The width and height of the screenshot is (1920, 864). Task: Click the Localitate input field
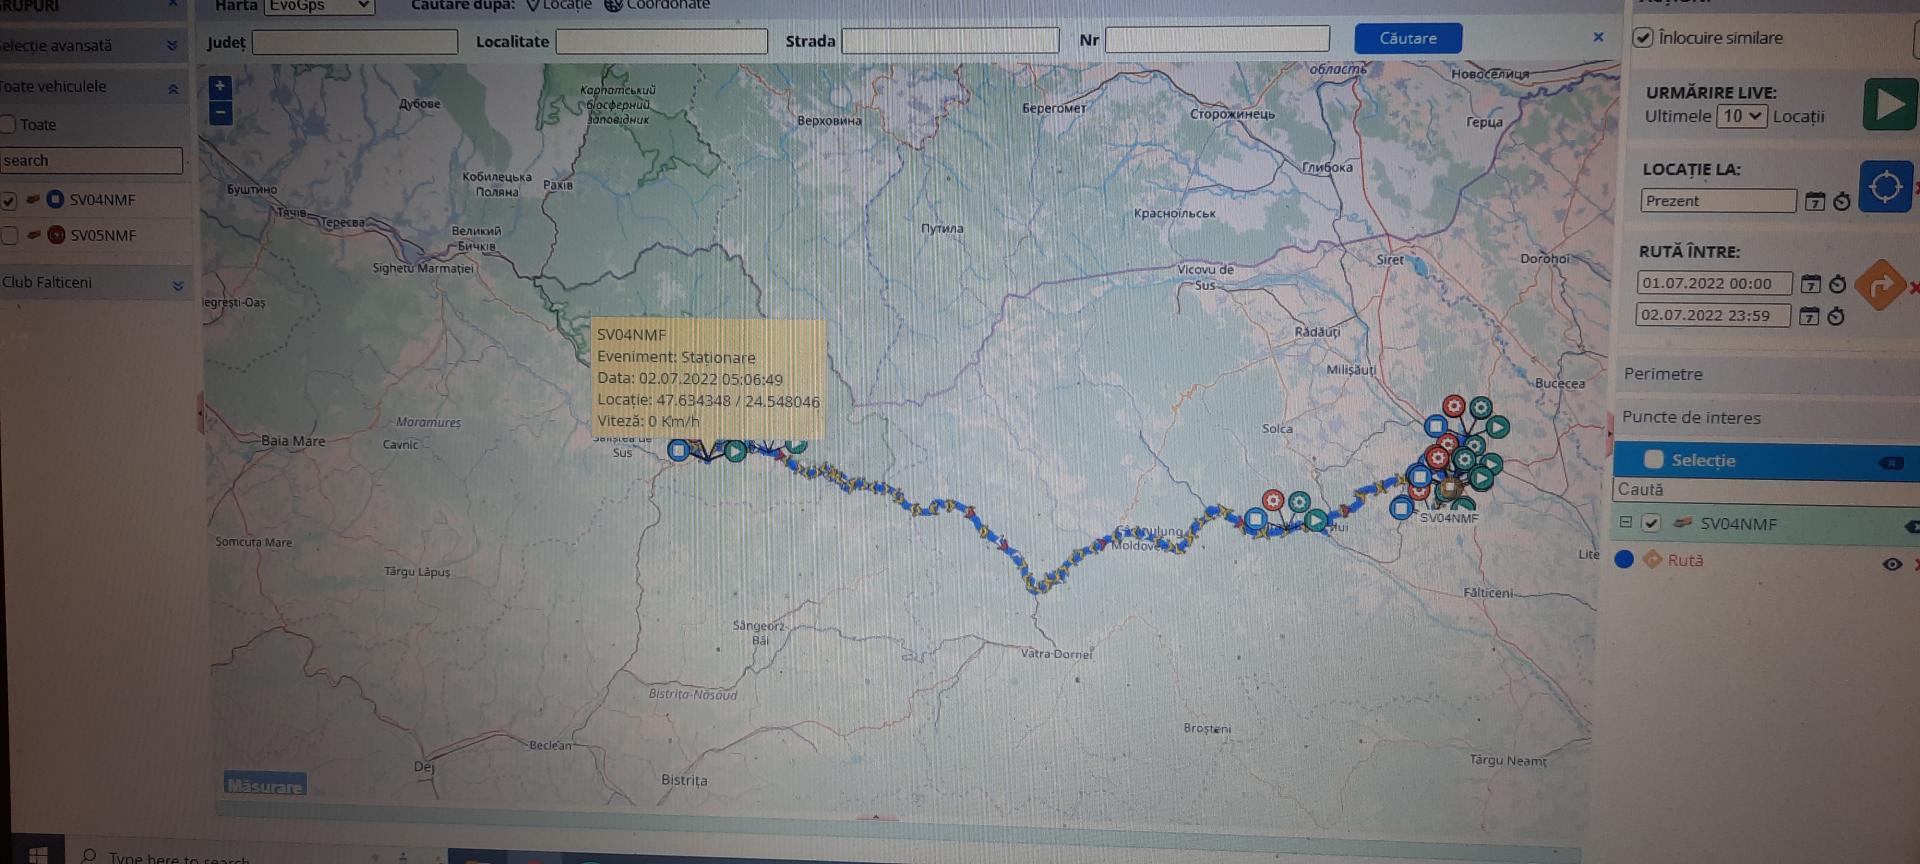[662, 41]
